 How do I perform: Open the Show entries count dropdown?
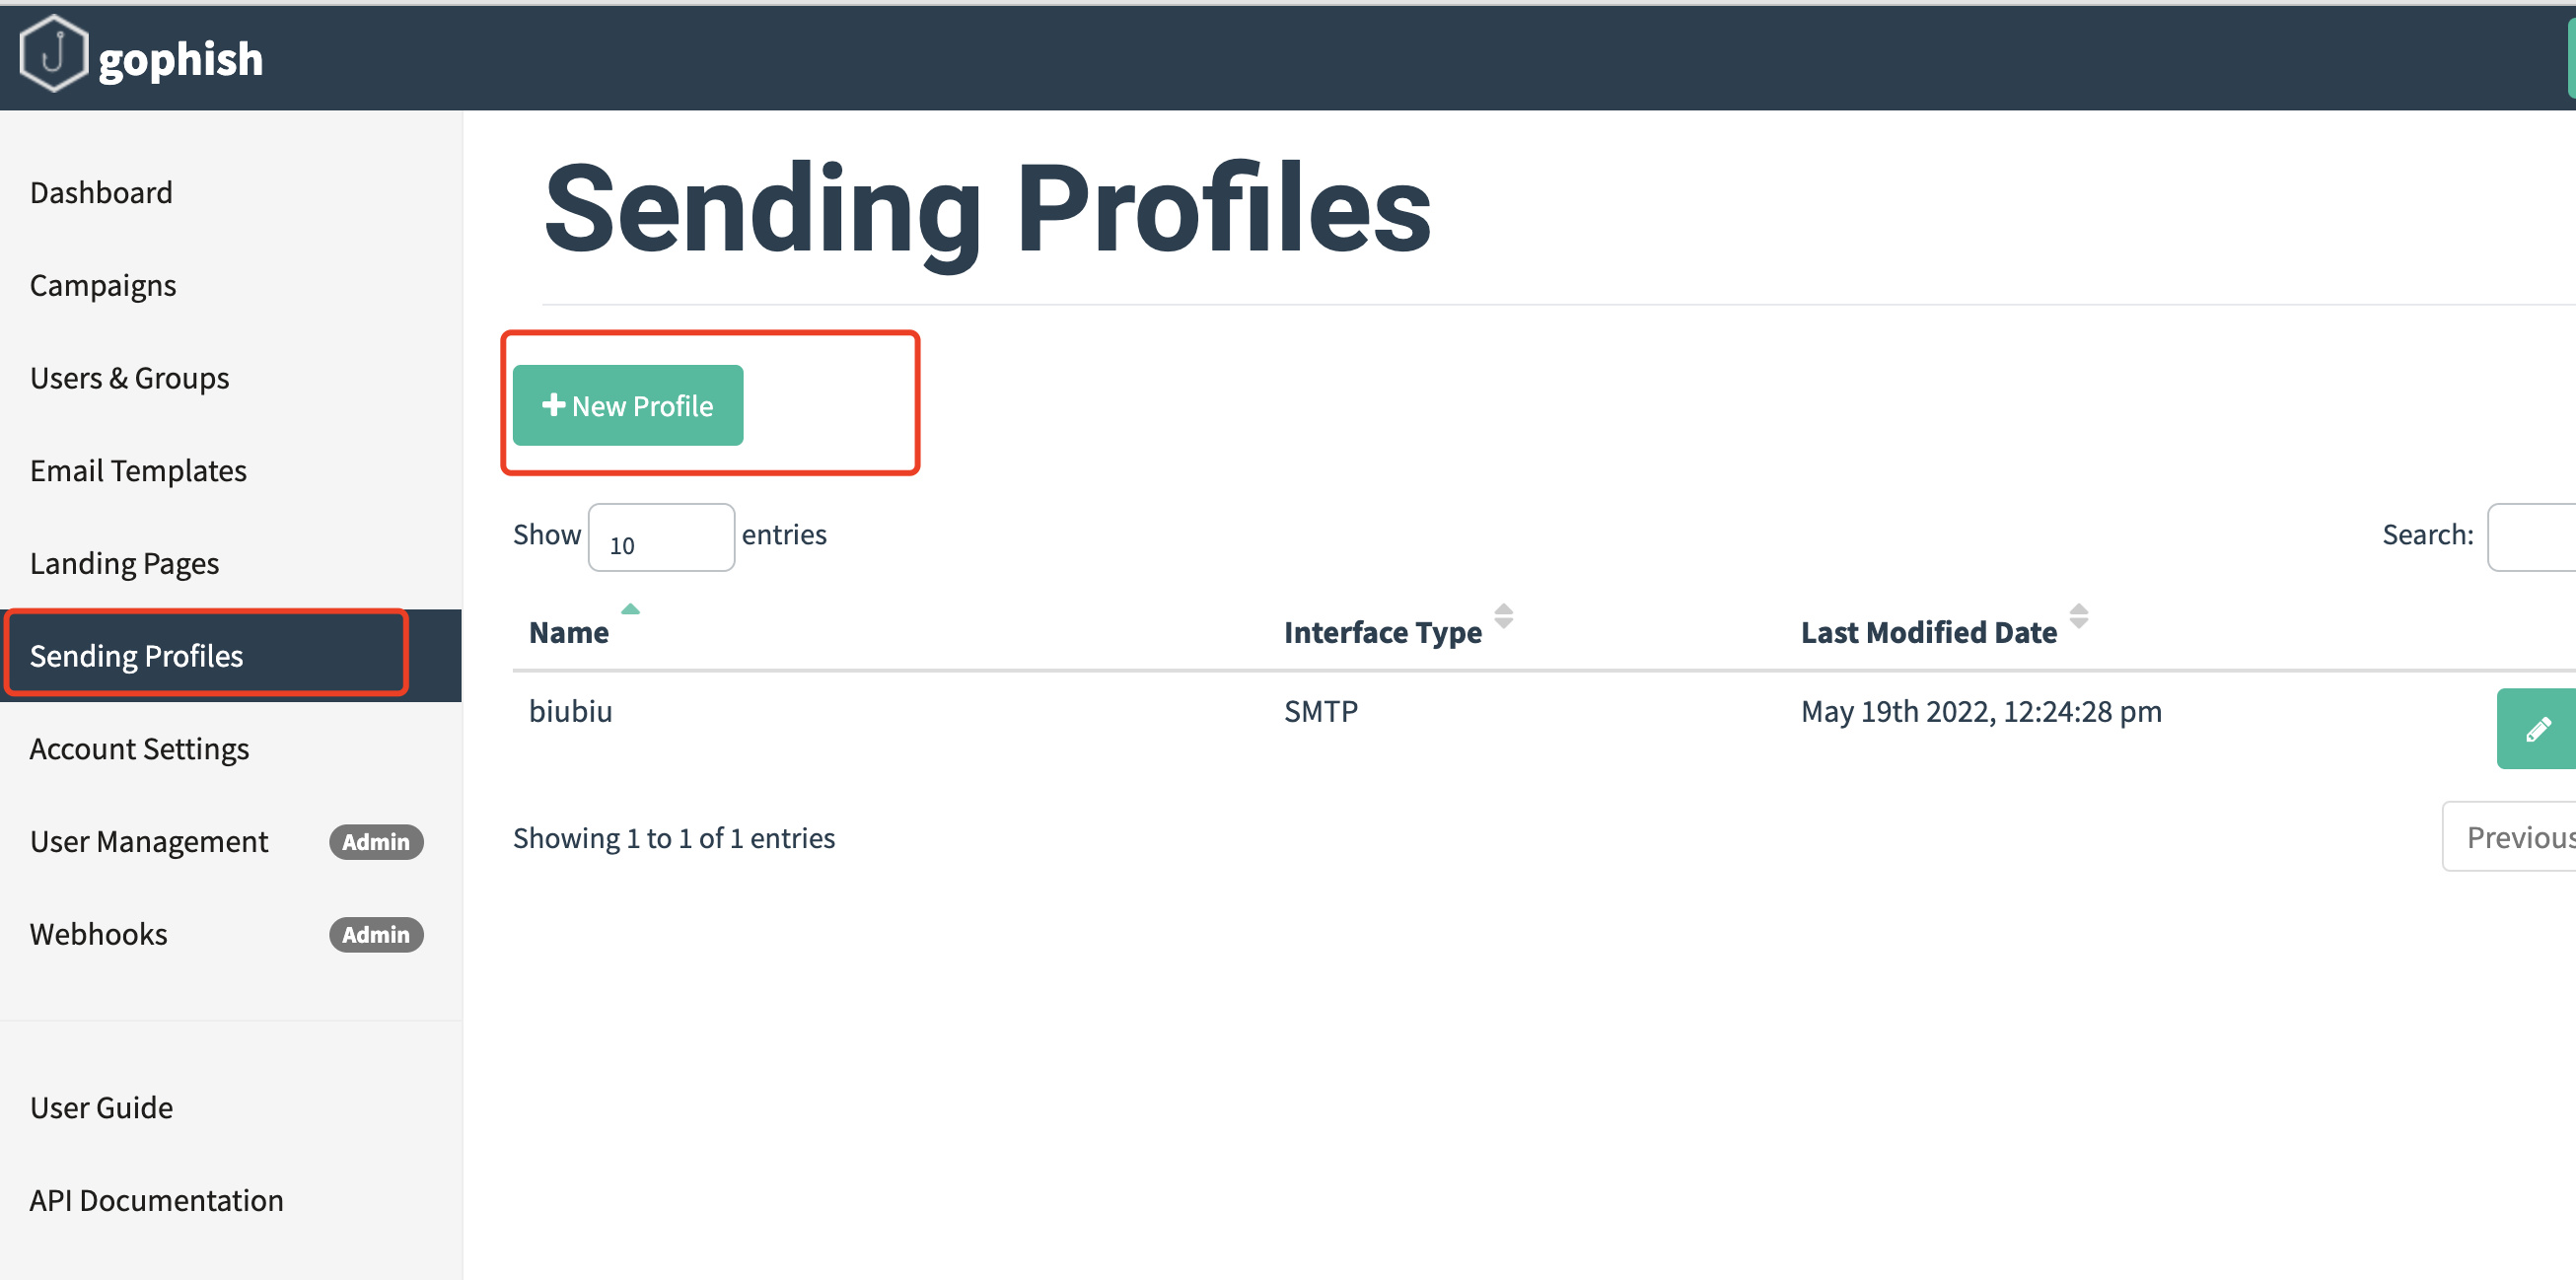661,538
